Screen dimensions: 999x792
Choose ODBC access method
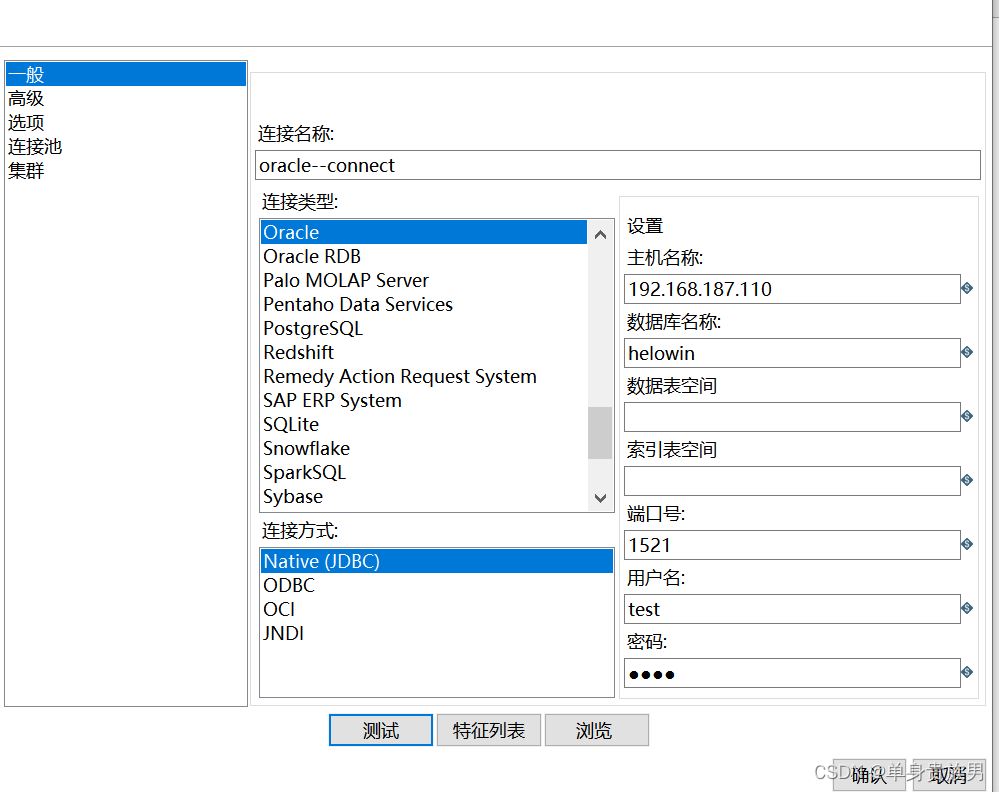click(x=437, y=585)
